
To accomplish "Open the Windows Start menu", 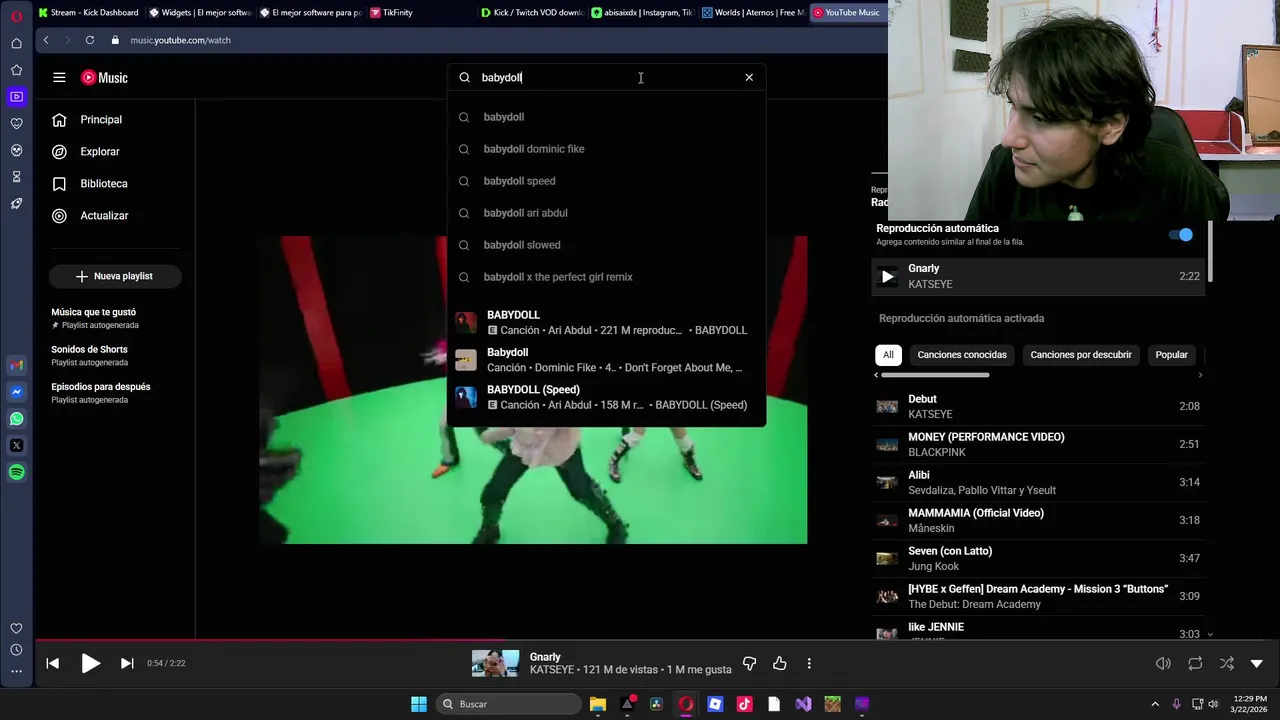I will pos(419,704).
